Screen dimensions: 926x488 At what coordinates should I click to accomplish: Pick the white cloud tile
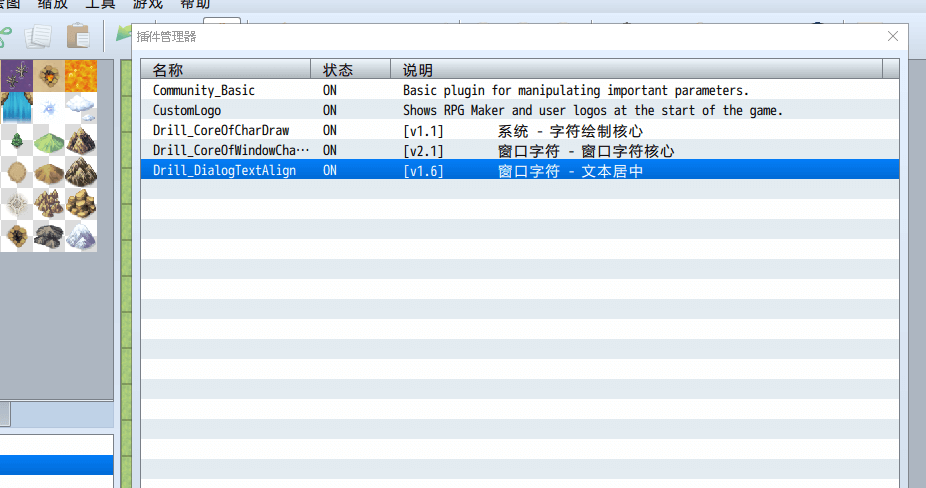81,107
